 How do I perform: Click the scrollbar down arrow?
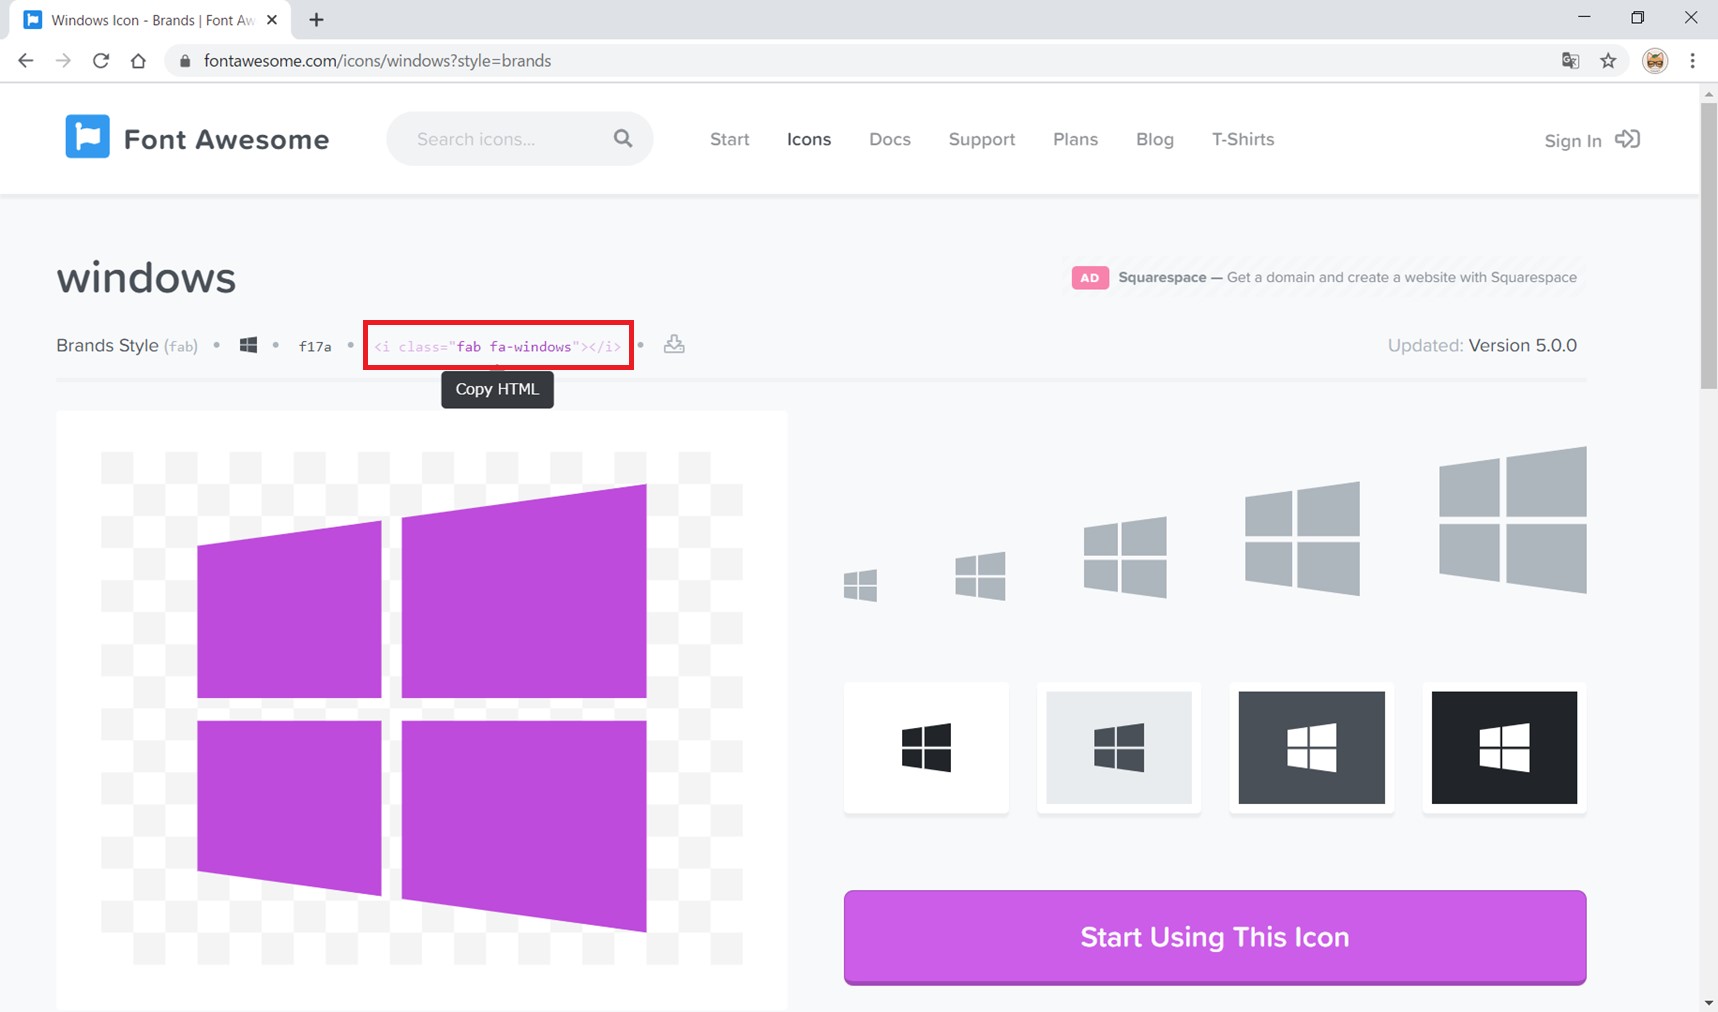(1709, 1002)
